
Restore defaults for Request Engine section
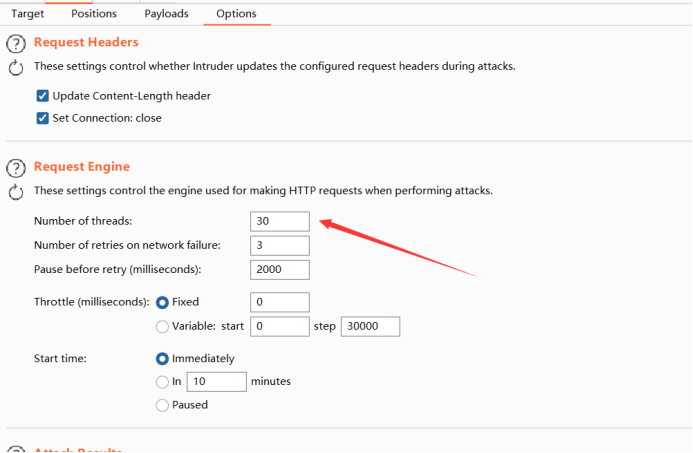point(16,192)
